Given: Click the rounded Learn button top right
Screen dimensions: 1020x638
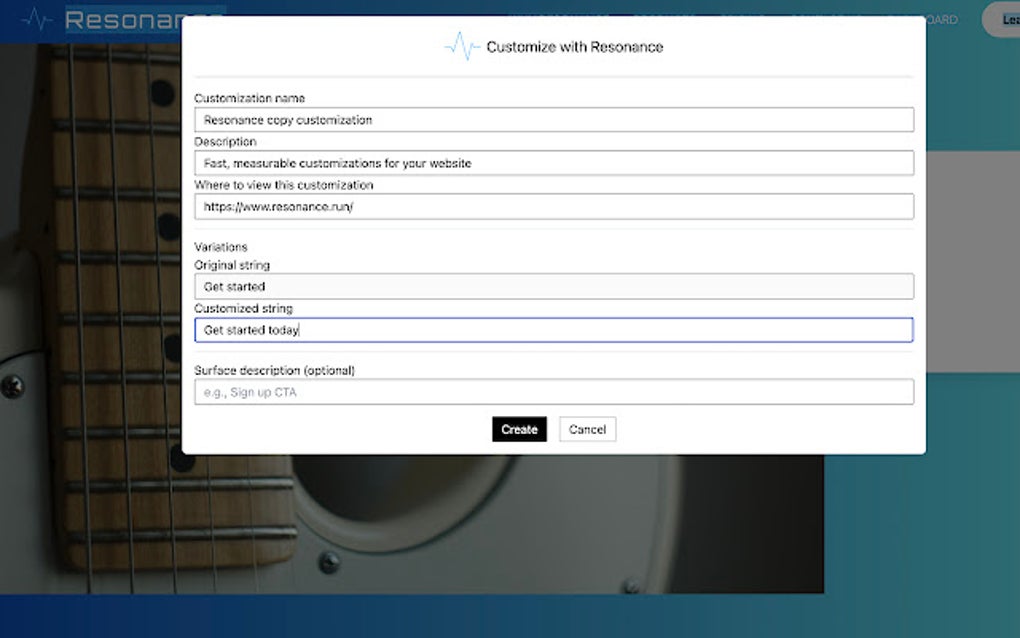Looking at the screenshot, I should click(1007, 19).
